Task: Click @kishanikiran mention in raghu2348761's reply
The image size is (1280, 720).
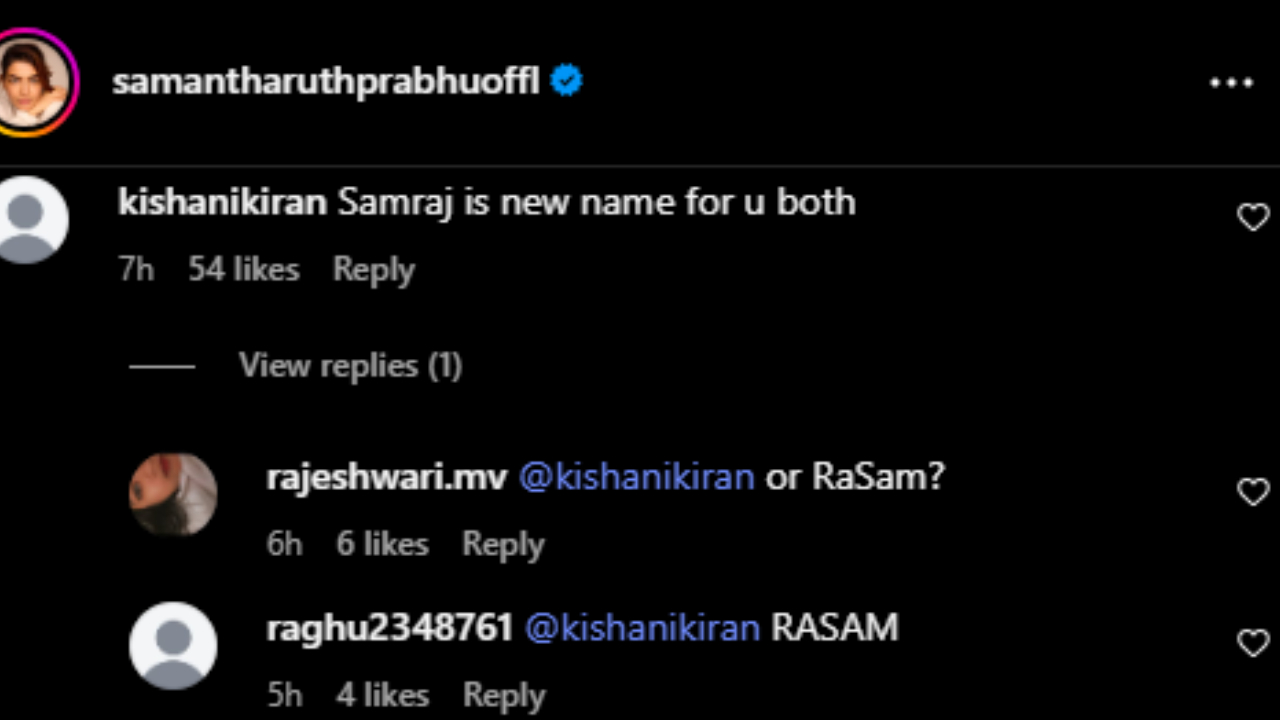Action: click(x=642, y=628)
